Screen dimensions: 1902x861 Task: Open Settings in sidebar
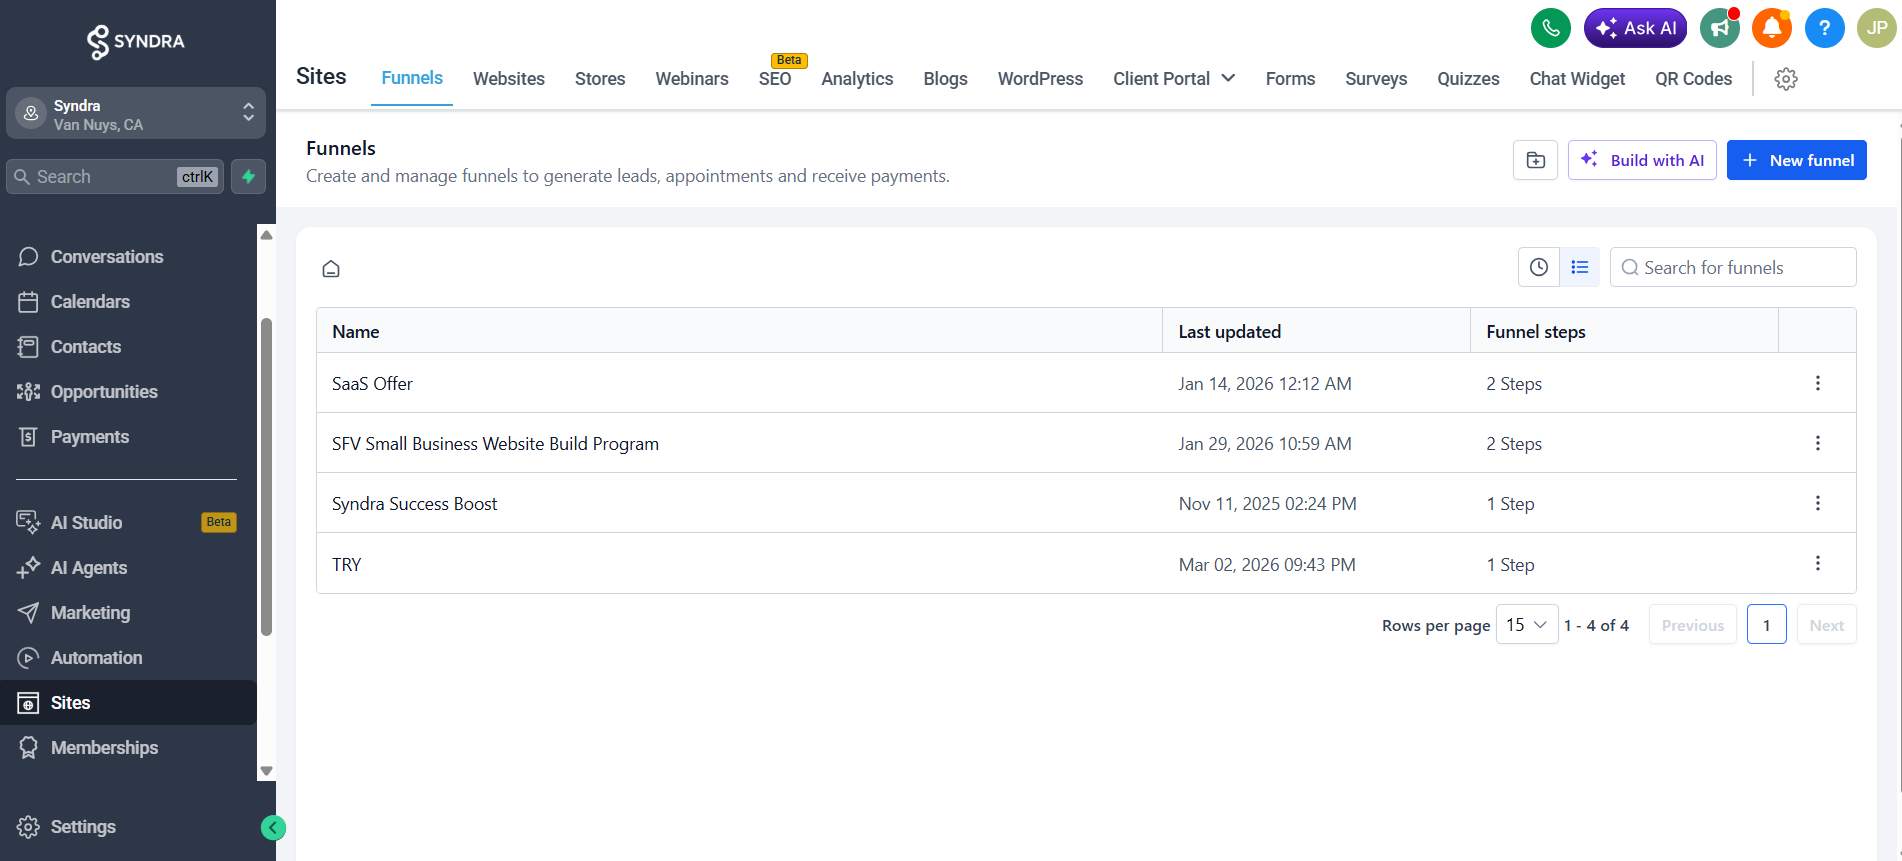83,827
